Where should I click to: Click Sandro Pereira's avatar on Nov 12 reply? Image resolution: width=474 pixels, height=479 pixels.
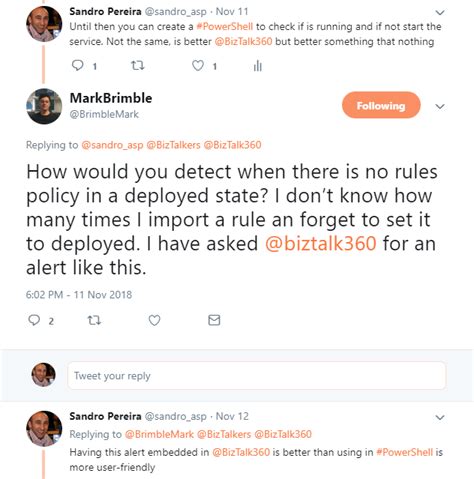pos(44,429)
